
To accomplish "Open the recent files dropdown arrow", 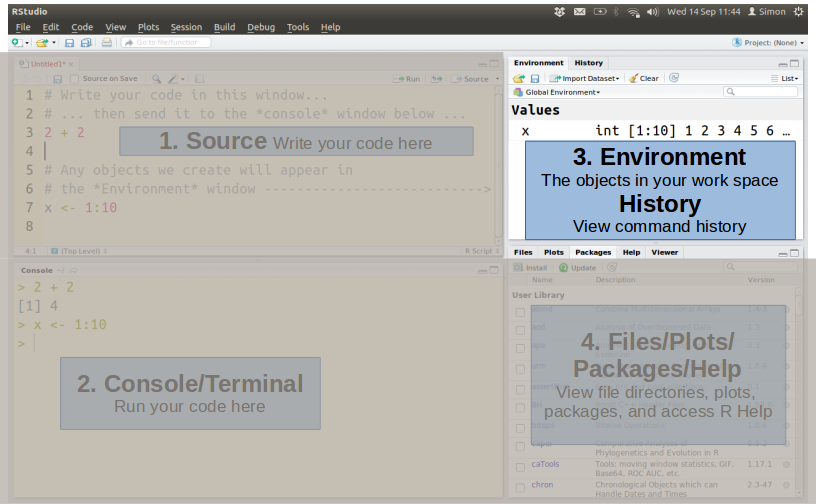I will (x=54, y=43).
